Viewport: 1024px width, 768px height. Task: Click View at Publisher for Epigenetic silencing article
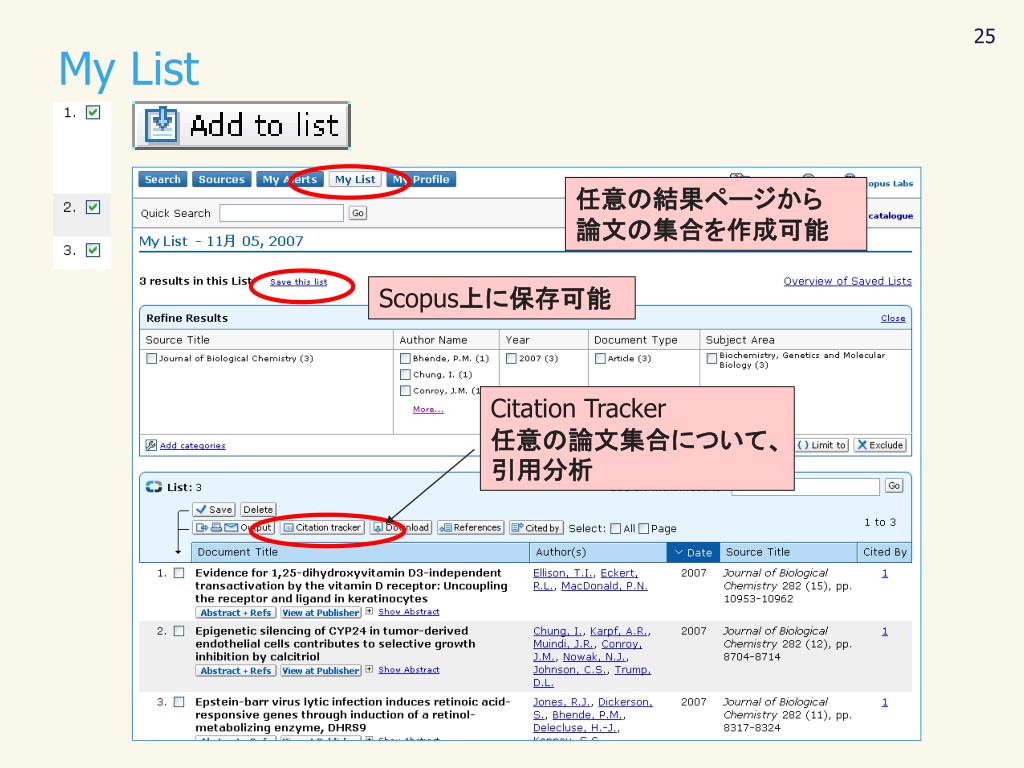click(321, 671)
